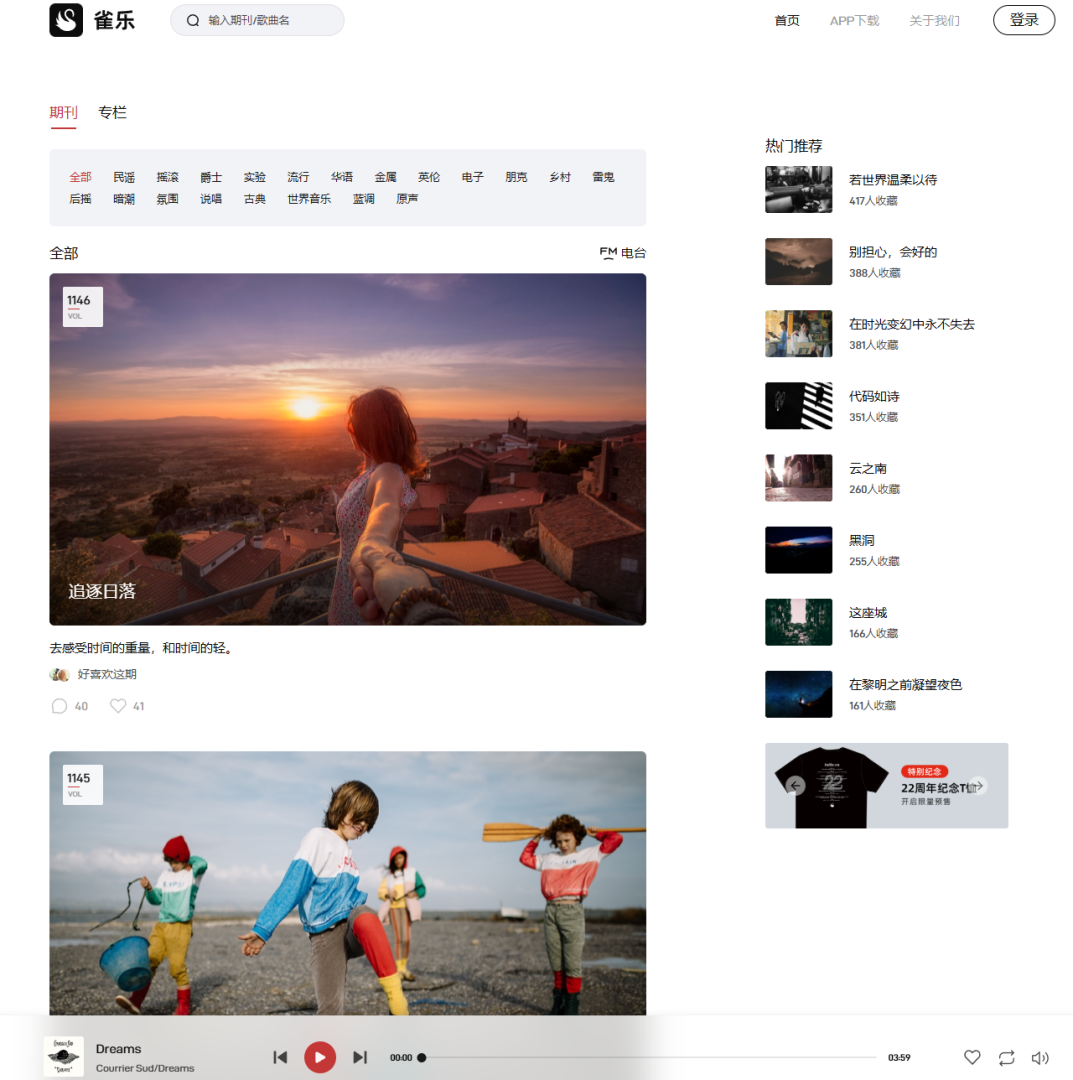
Task: Skip to next track in player bar
Action: coord(360,1057)
